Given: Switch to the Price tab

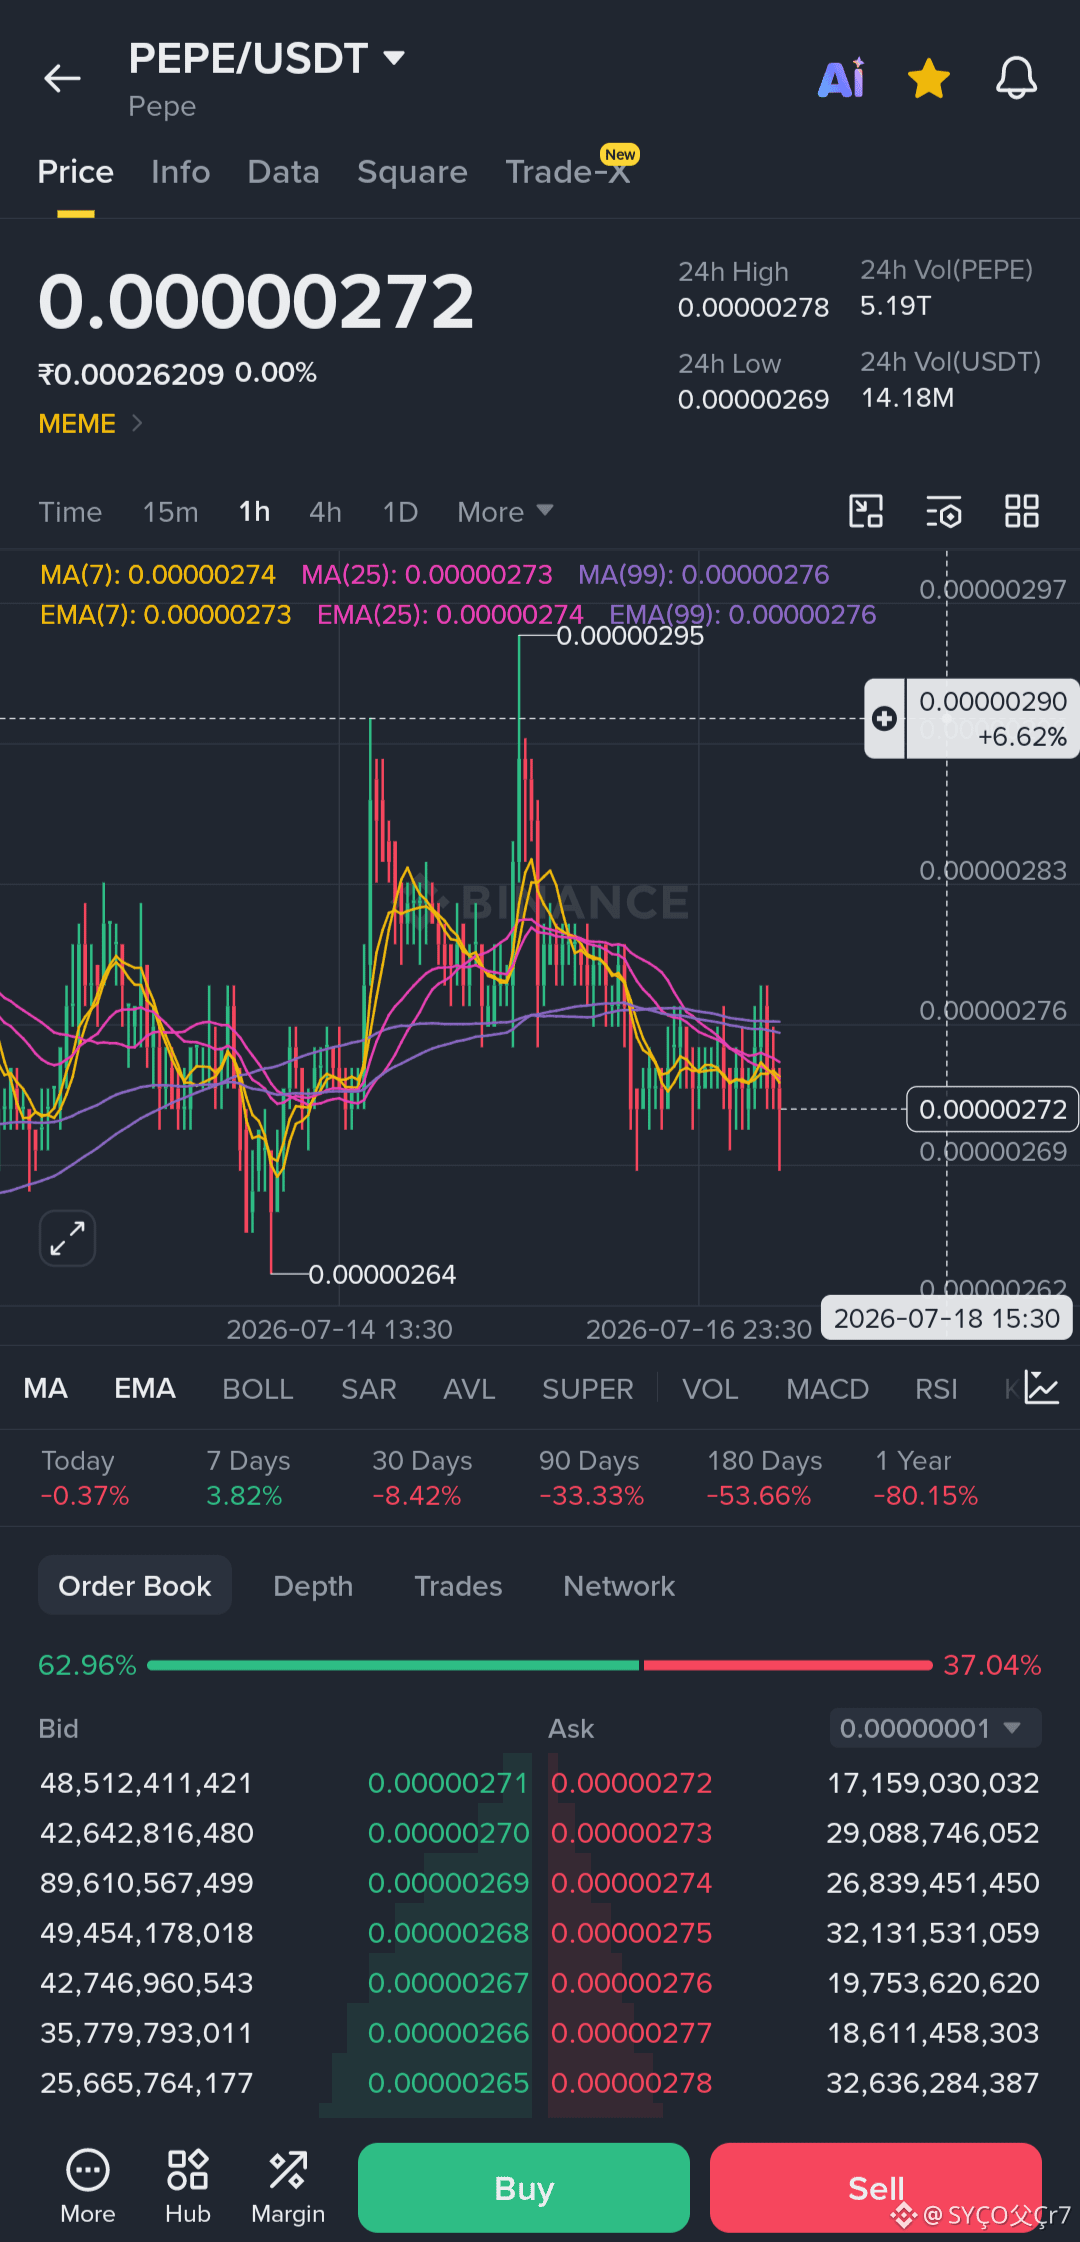Looking at the screenshot, I should click(x=76, y=172).
